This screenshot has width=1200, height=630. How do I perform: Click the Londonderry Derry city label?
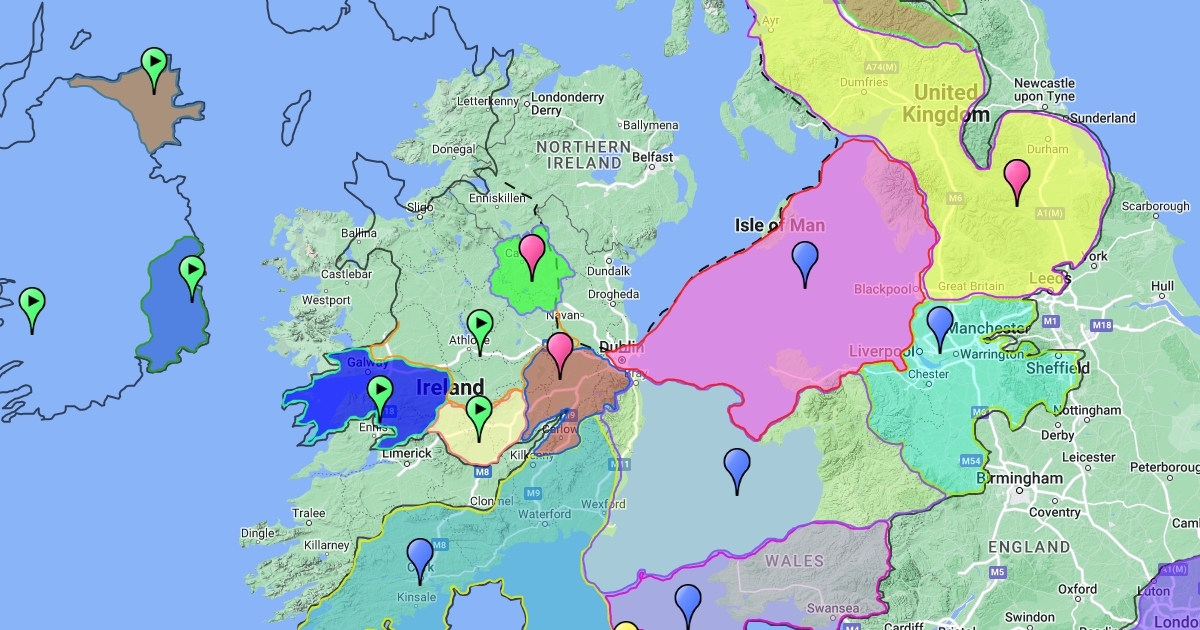567,104
